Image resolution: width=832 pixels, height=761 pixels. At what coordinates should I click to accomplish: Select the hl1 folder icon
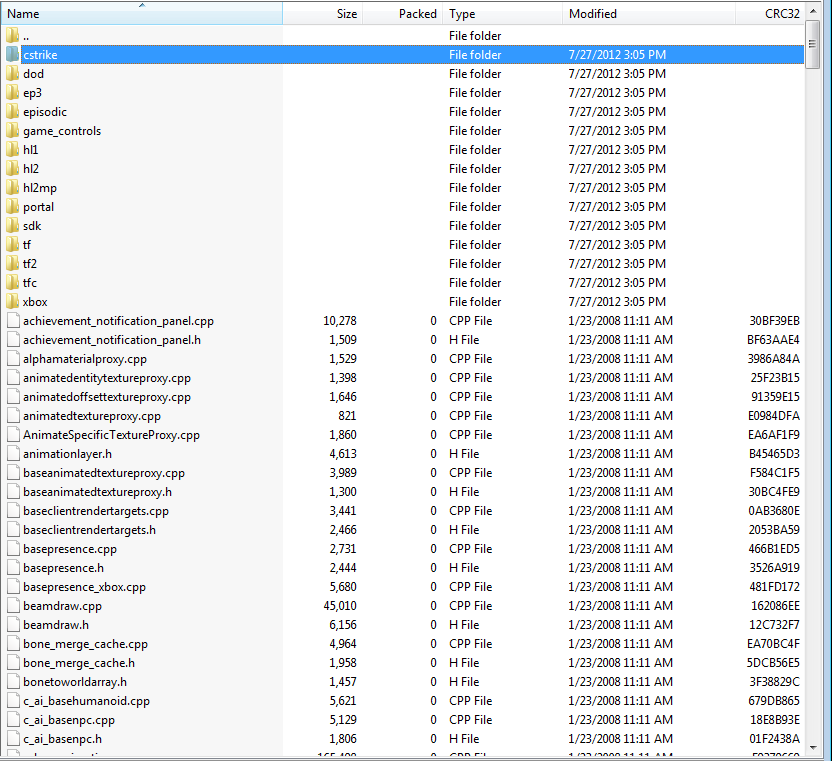point(13,150)
